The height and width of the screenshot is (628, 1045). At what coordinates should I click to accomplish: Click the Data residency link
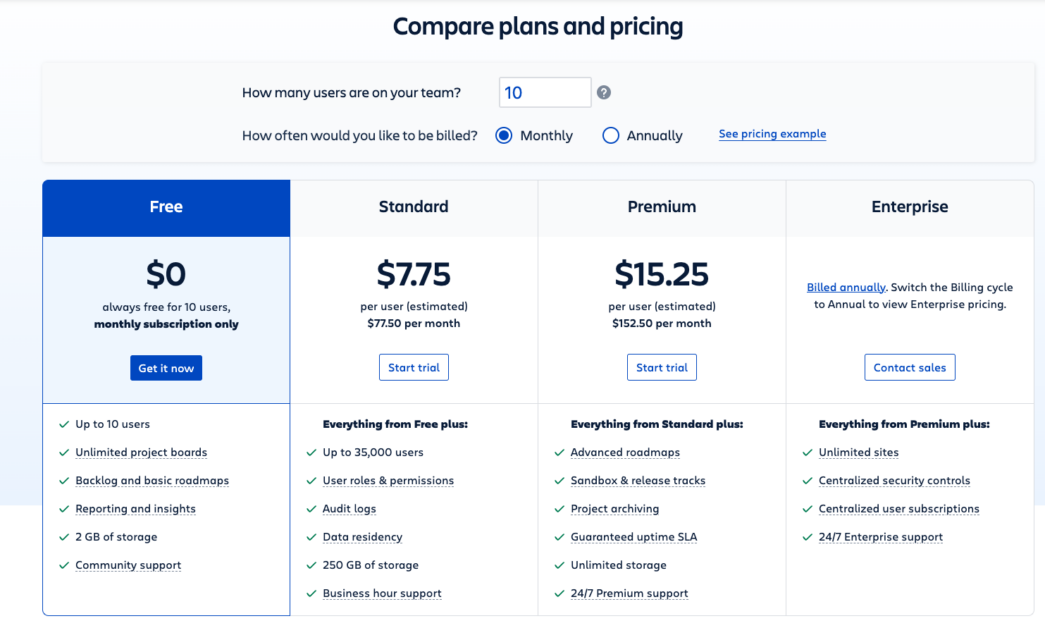pyautogui.click(x=362, y=536)
